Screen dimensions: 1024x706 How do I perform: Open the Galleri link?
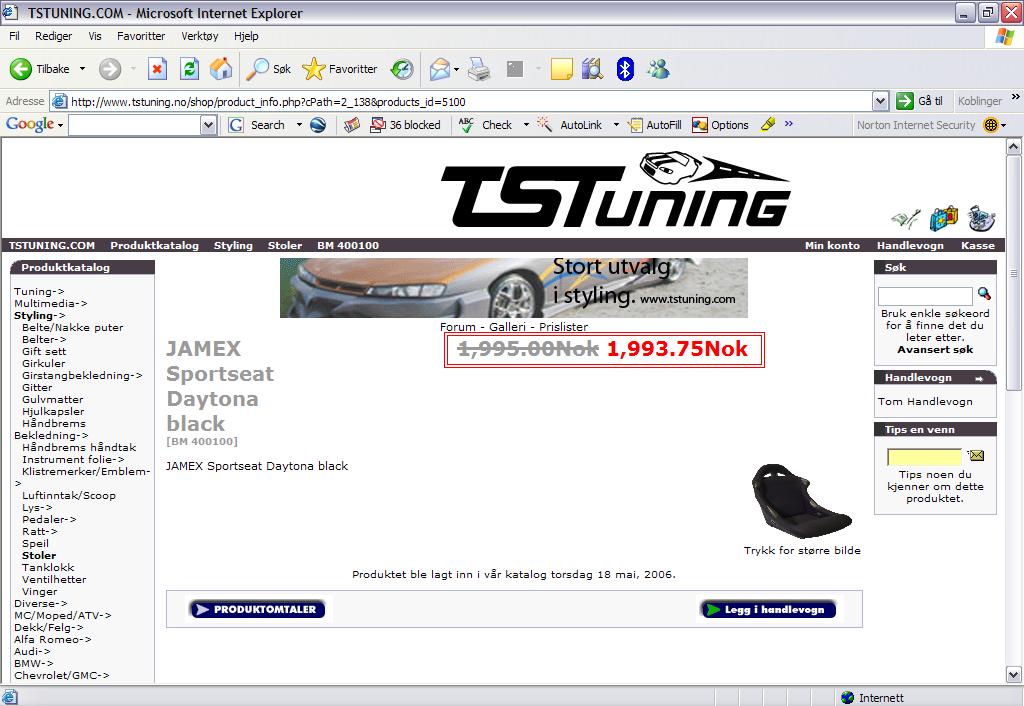tap(507, 327)
